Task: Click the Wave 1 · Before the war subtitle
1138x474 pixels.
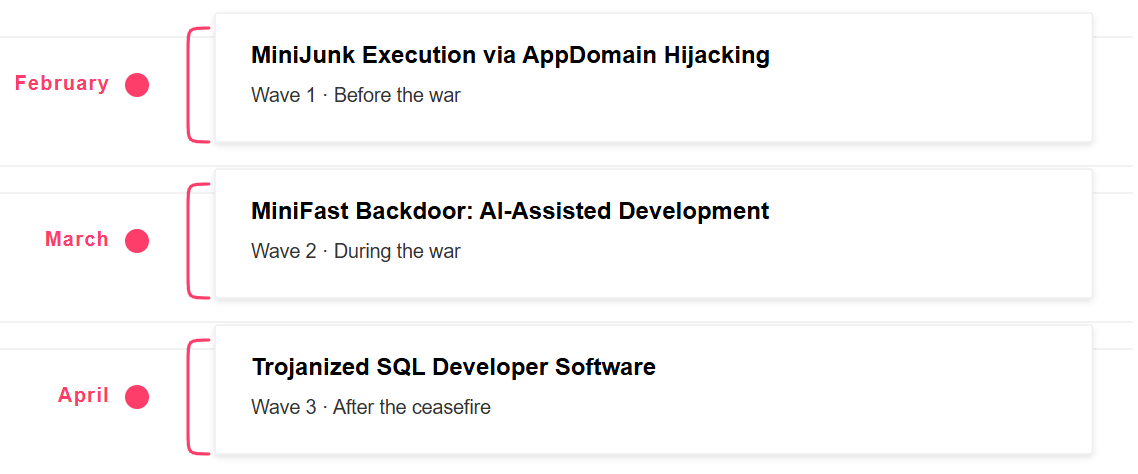Action: (356, 95)
